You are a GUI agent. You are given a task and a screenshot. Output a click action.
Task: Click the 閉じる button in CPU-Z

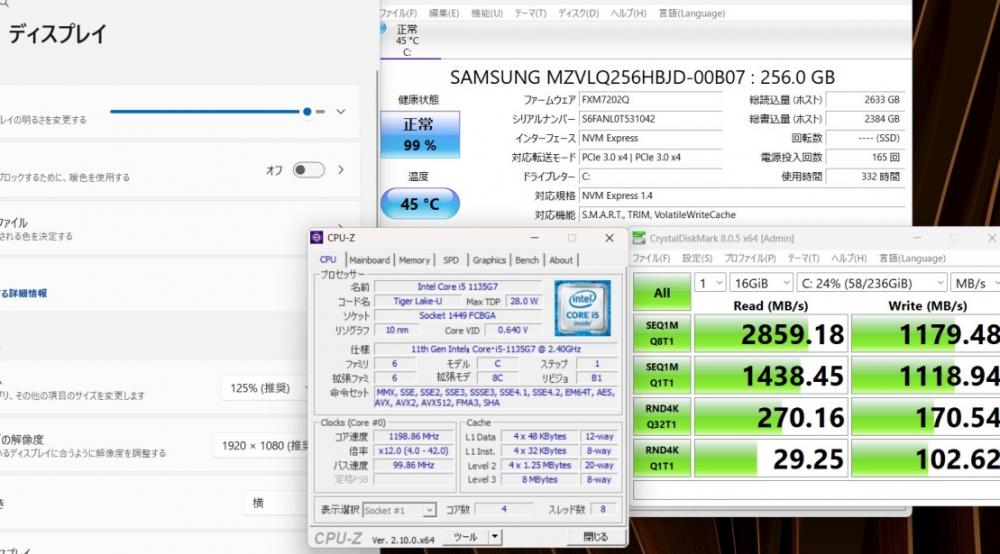click(595, 537)
